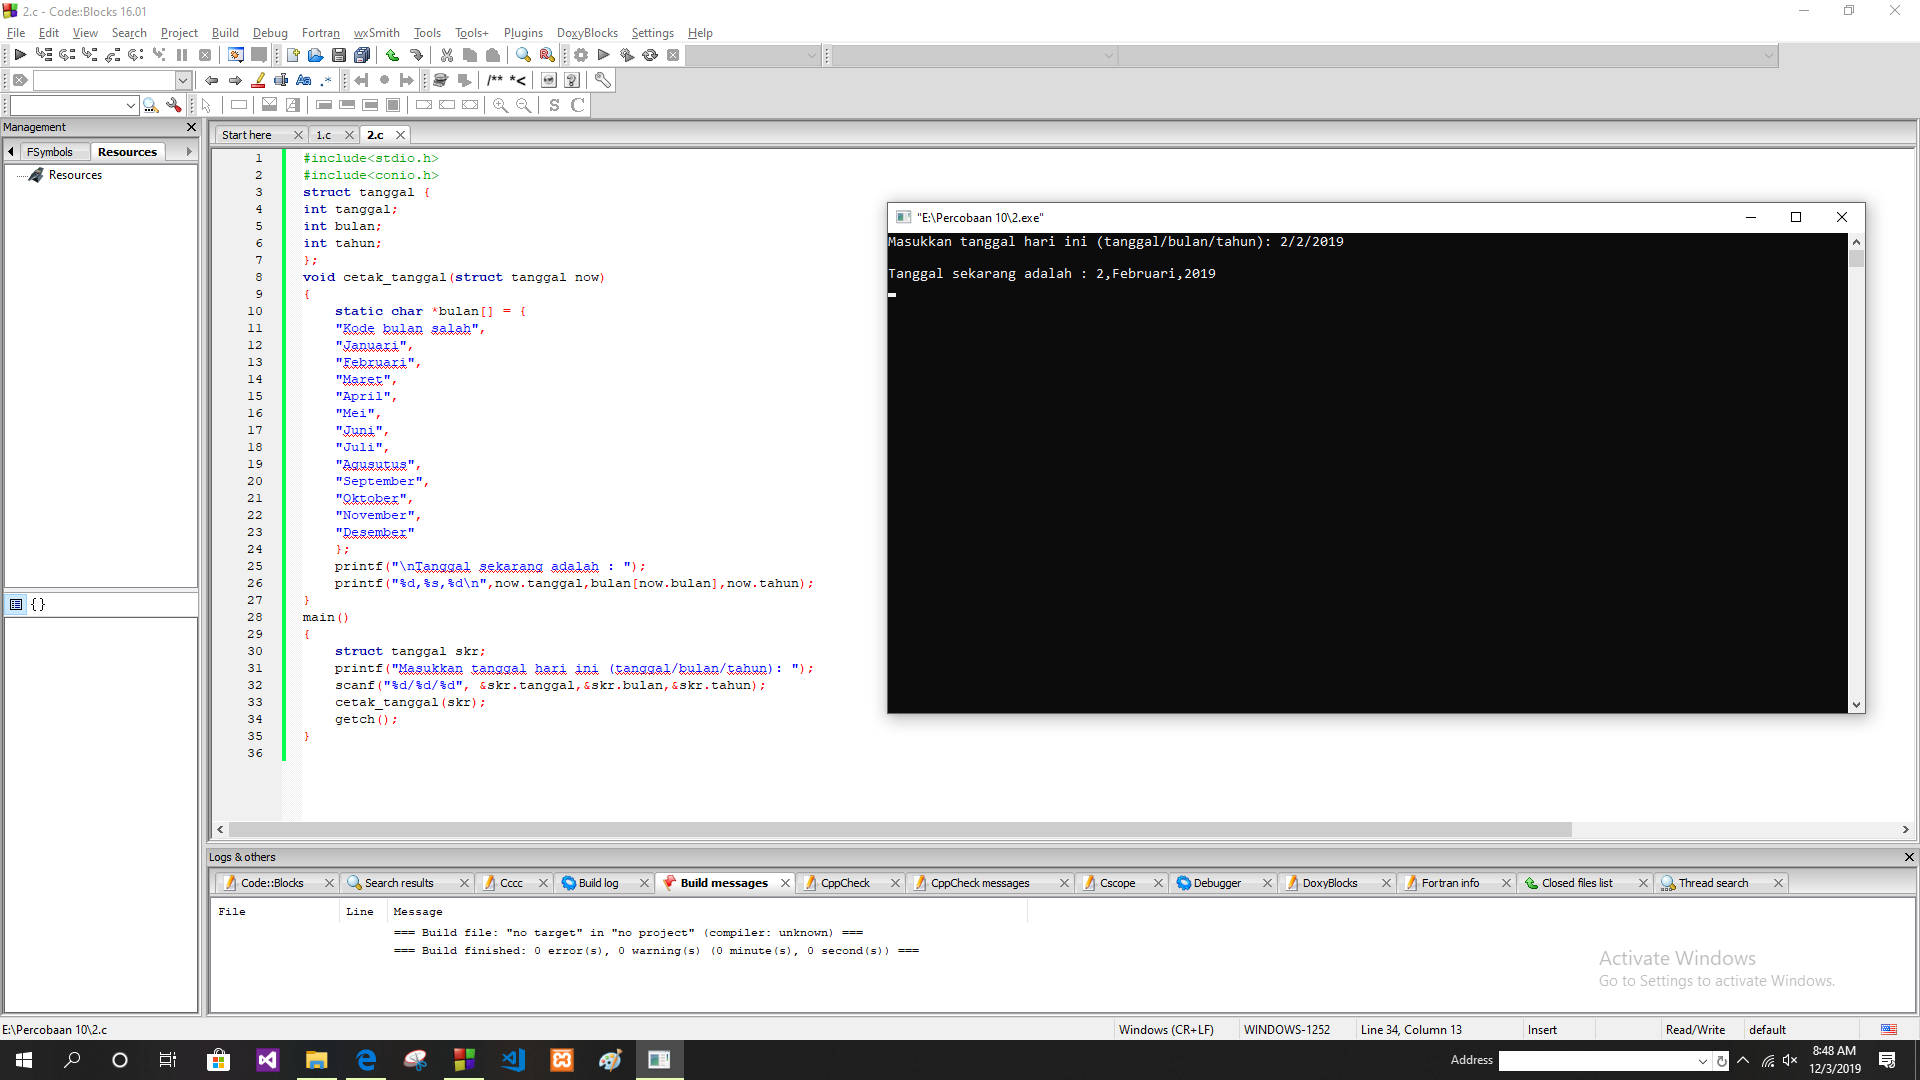Open the Debugger log tab

pyautogui.click(x=1217, y=883)
